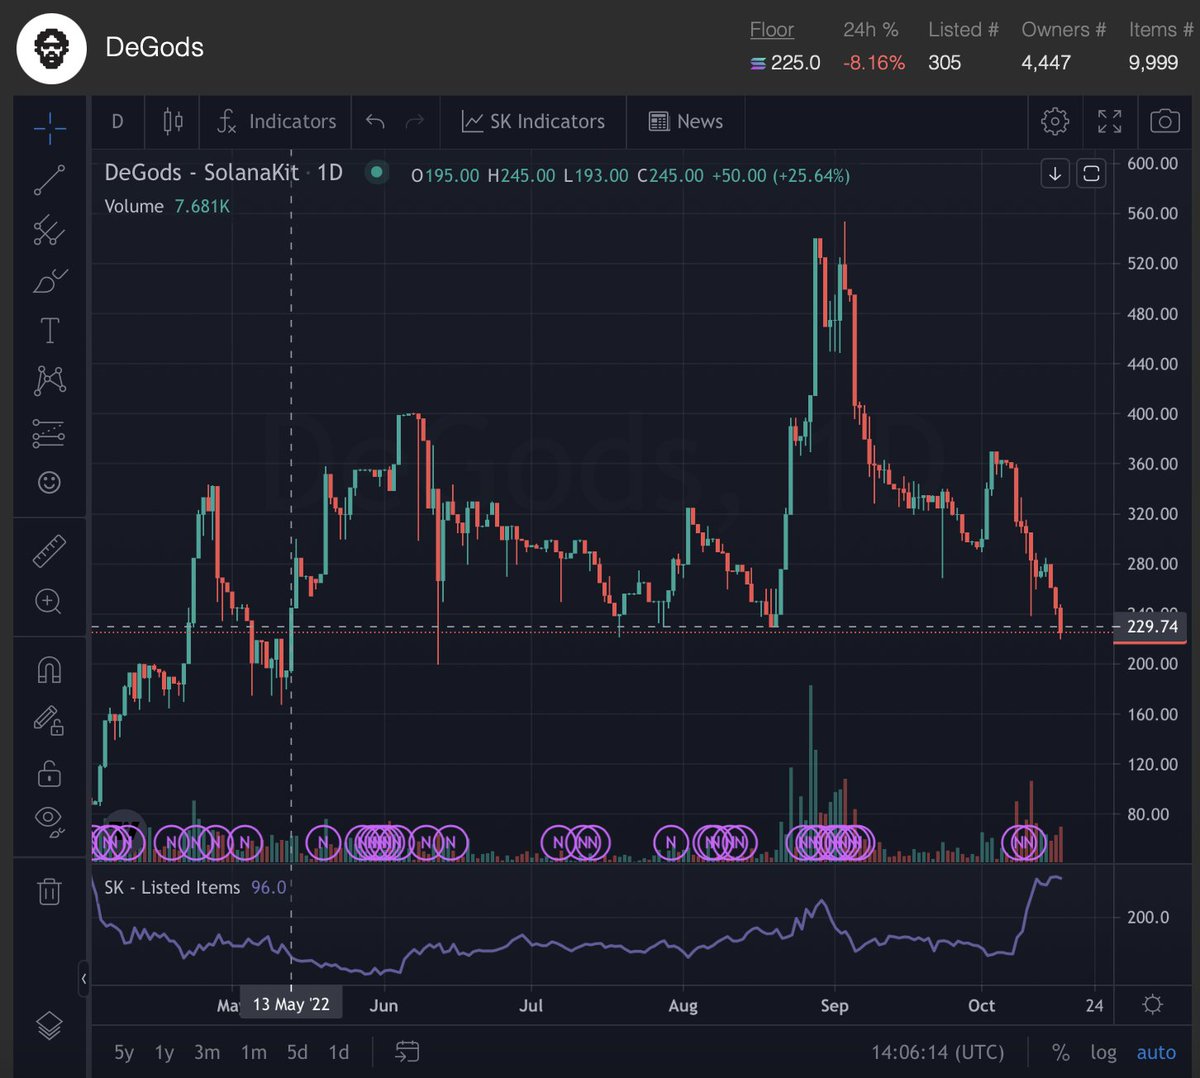
Task: Click the DeGods collection avatar
Action: point(51,48)
